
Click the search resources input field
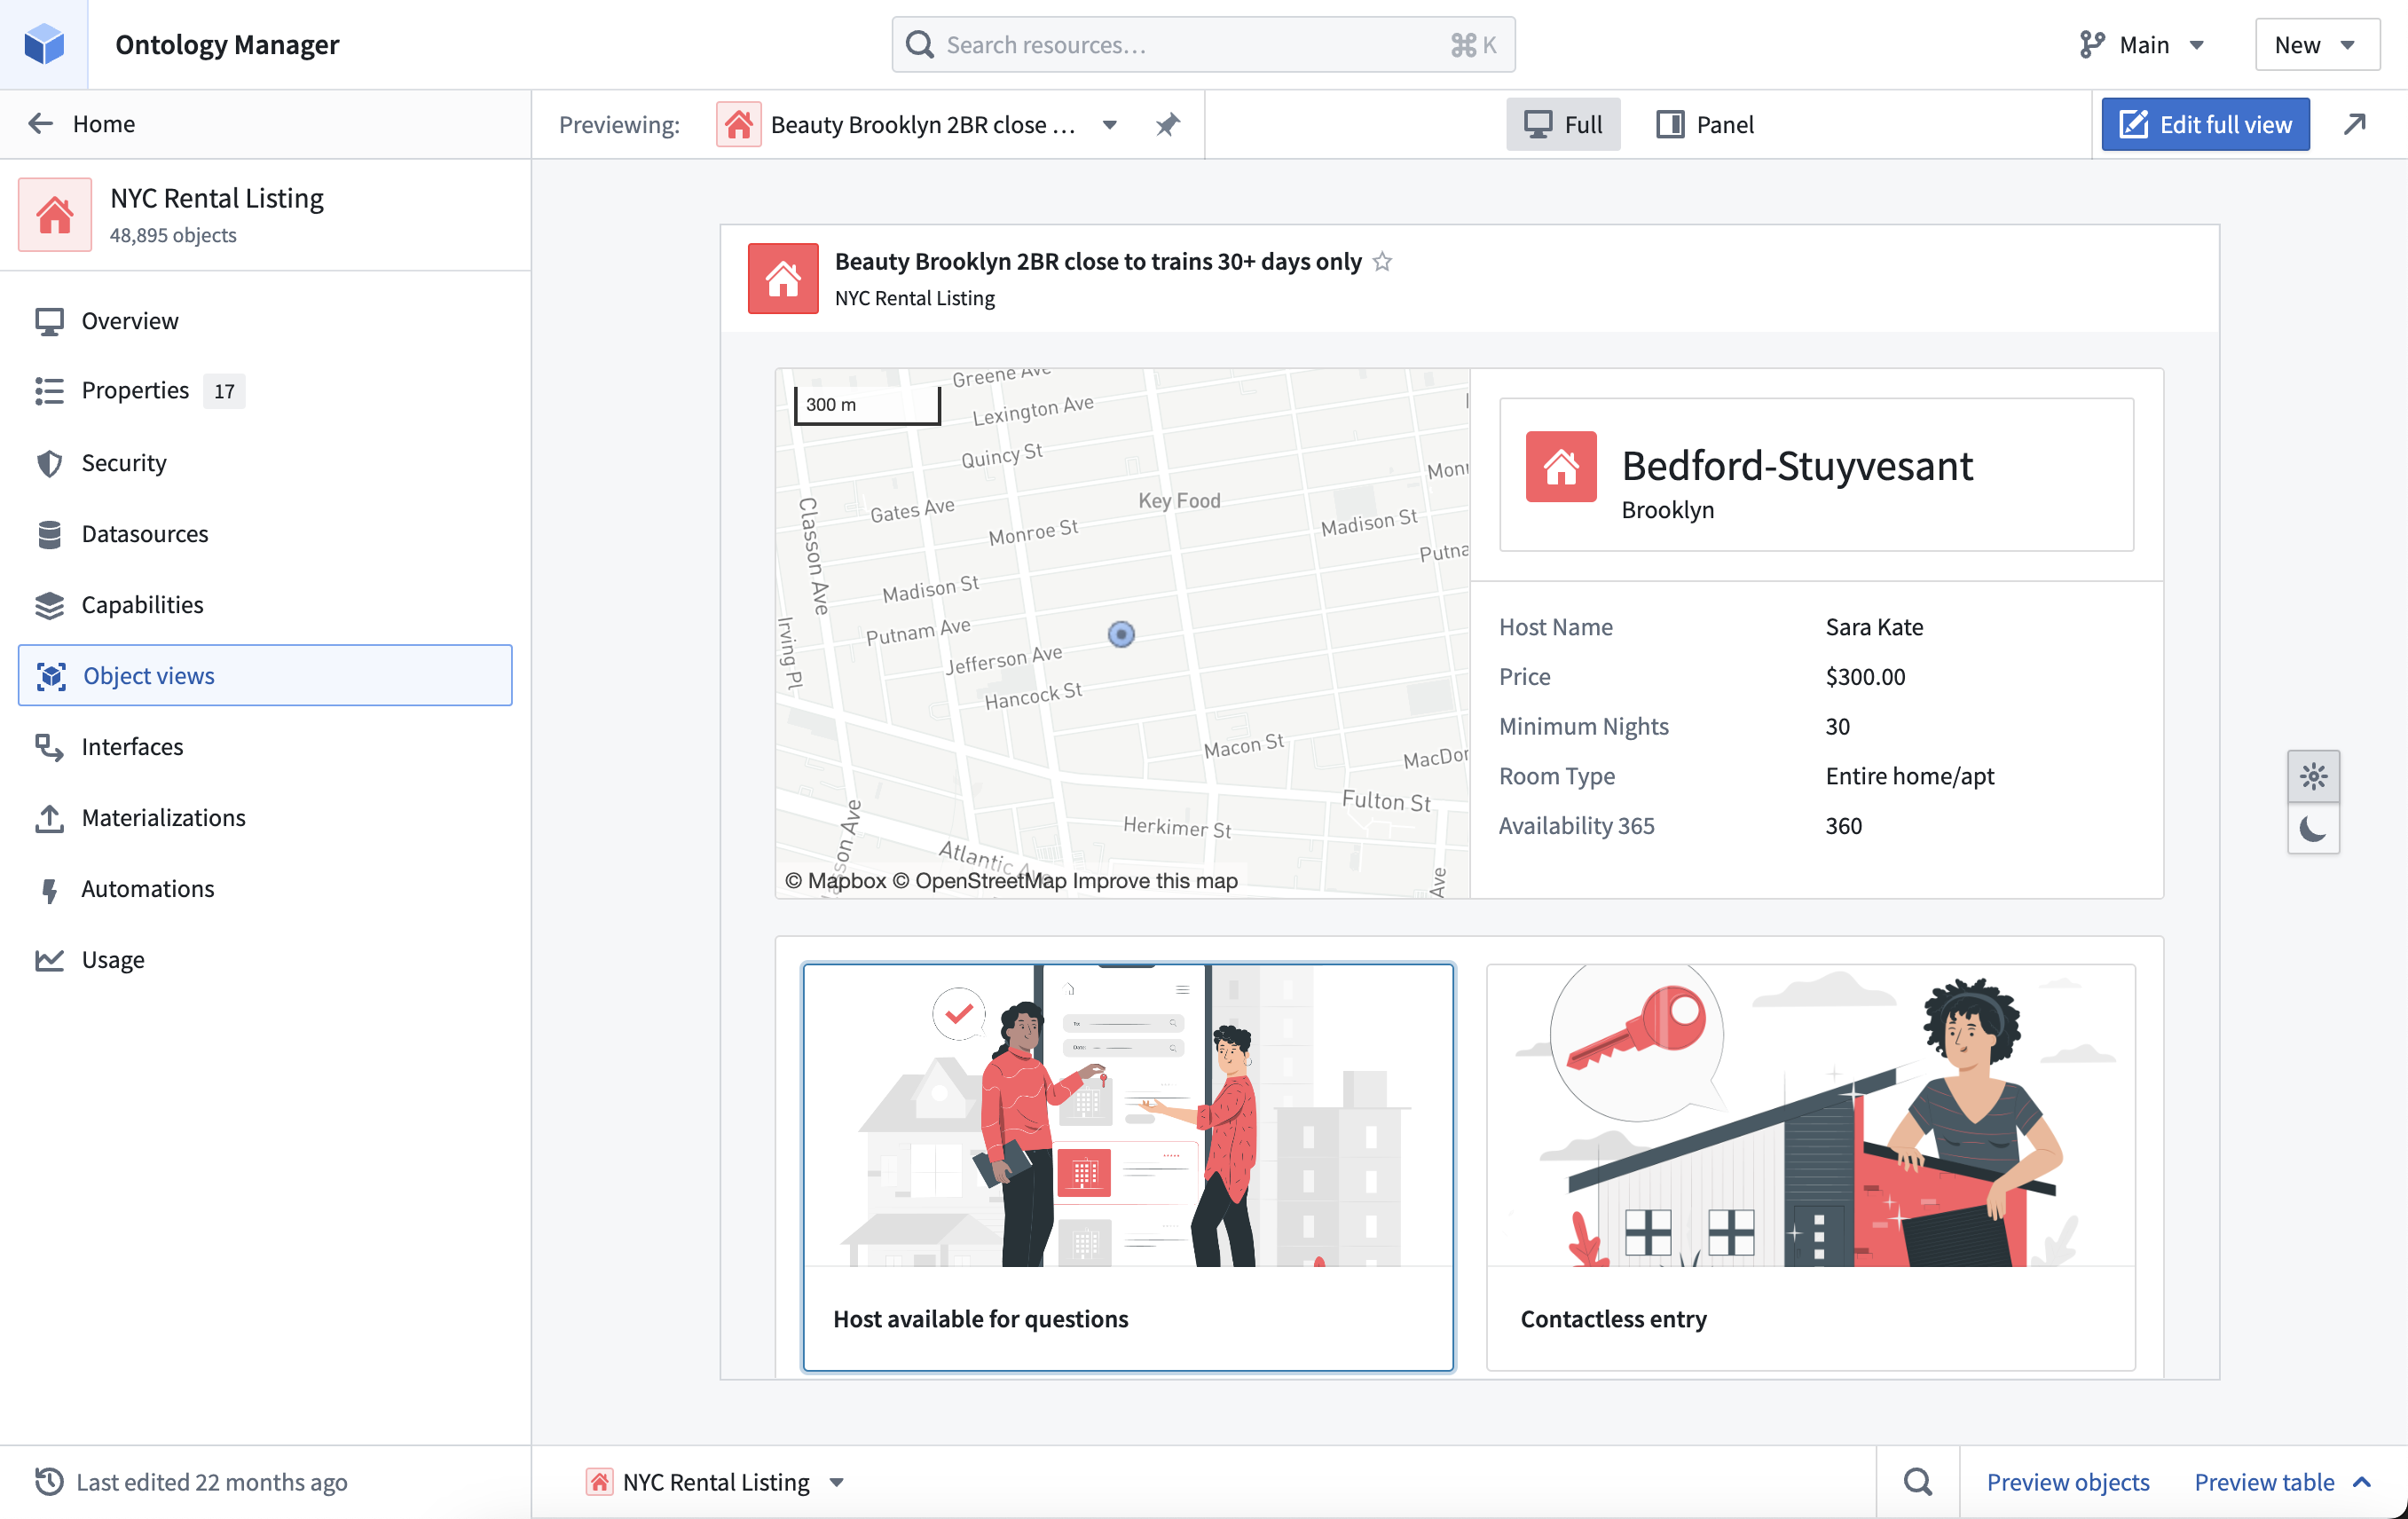click(x=1204, y=43)
